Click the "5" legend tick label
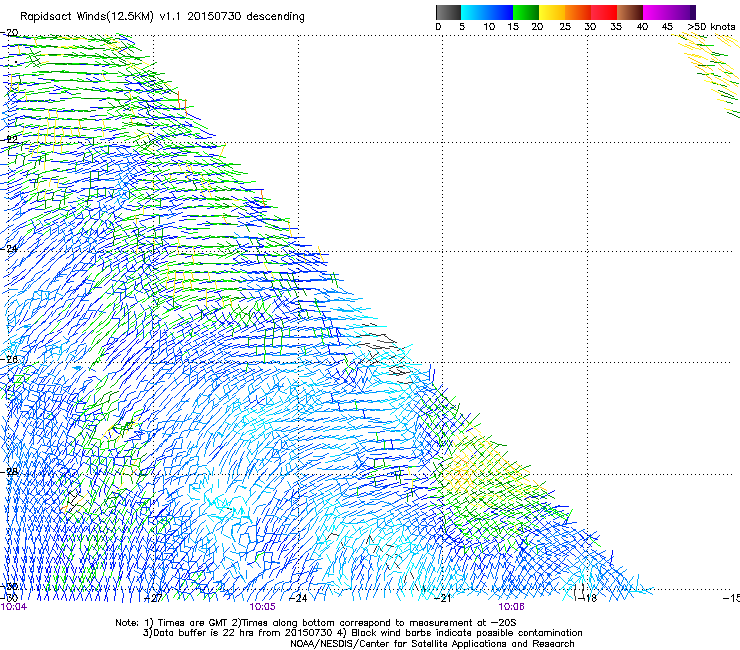 (x=462, y=27)
